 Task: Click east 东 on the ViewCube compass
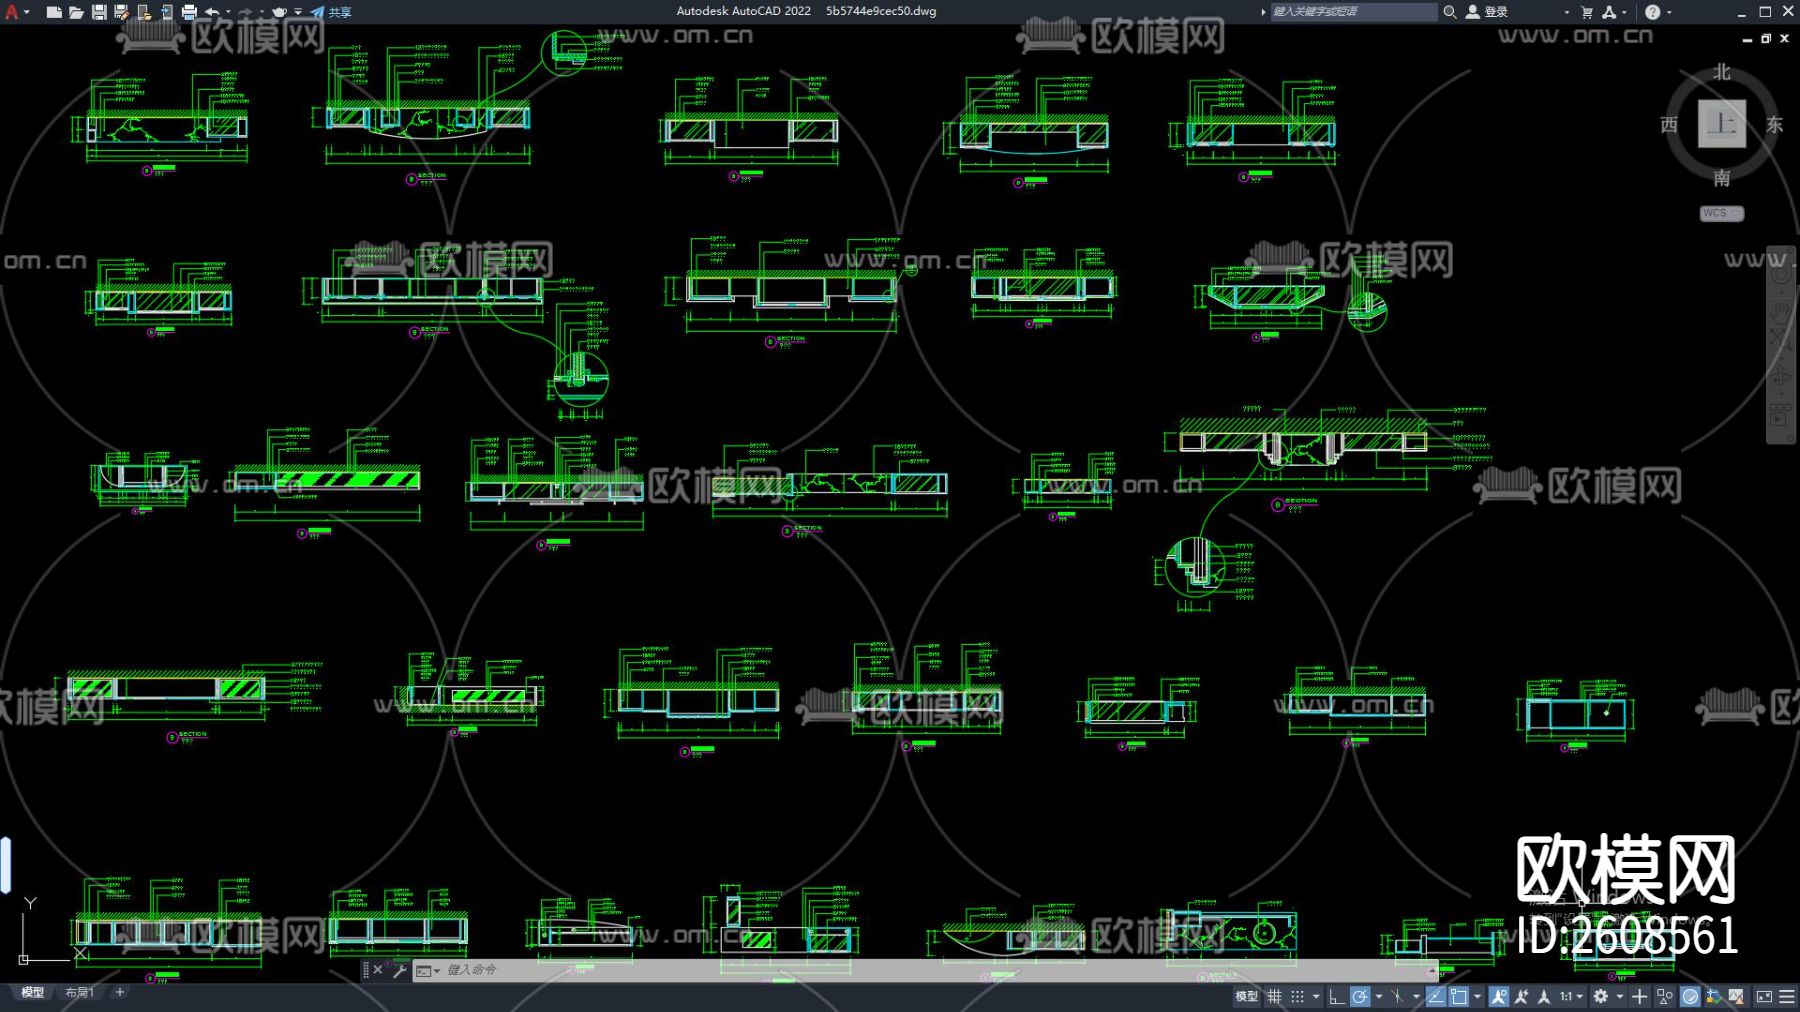coord(1774,125)
